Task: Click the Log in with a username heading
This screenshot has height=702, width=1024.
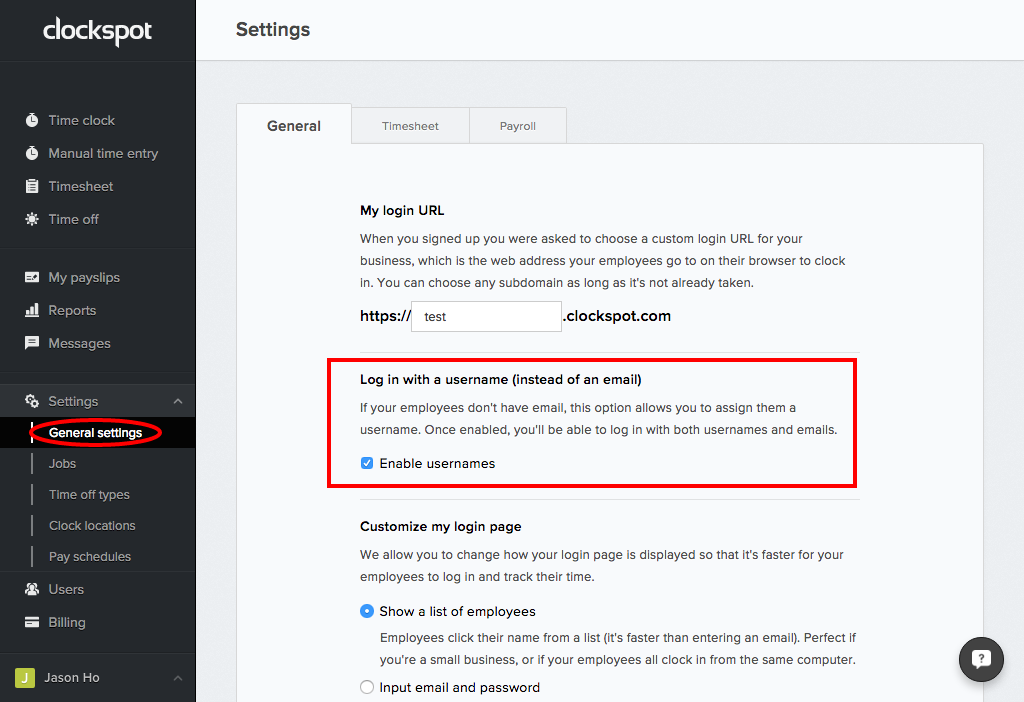Action: [x=501, y=379]
